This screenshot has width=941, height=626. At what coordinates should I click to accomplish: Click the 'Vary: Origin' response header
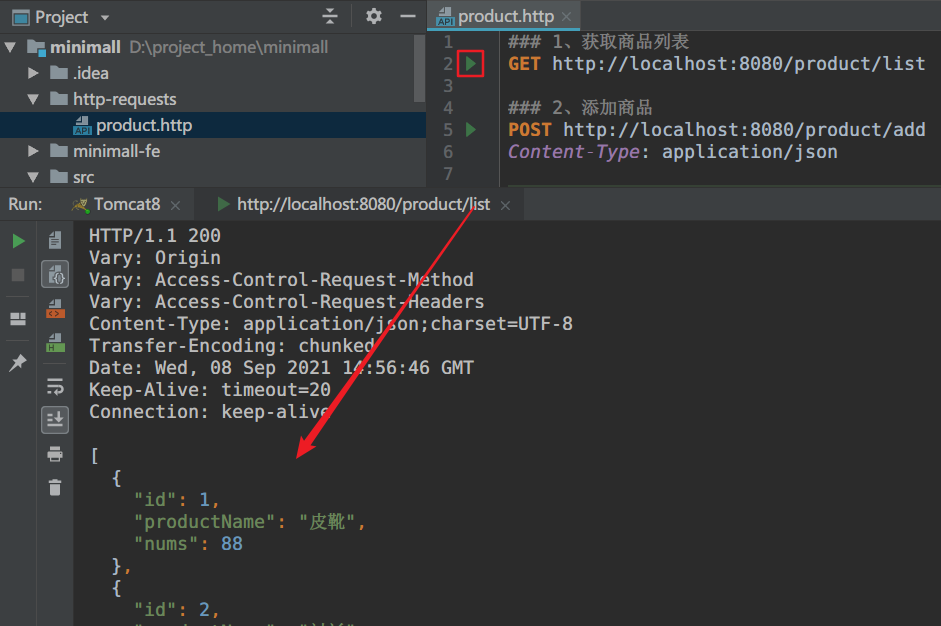pos(155,257)
